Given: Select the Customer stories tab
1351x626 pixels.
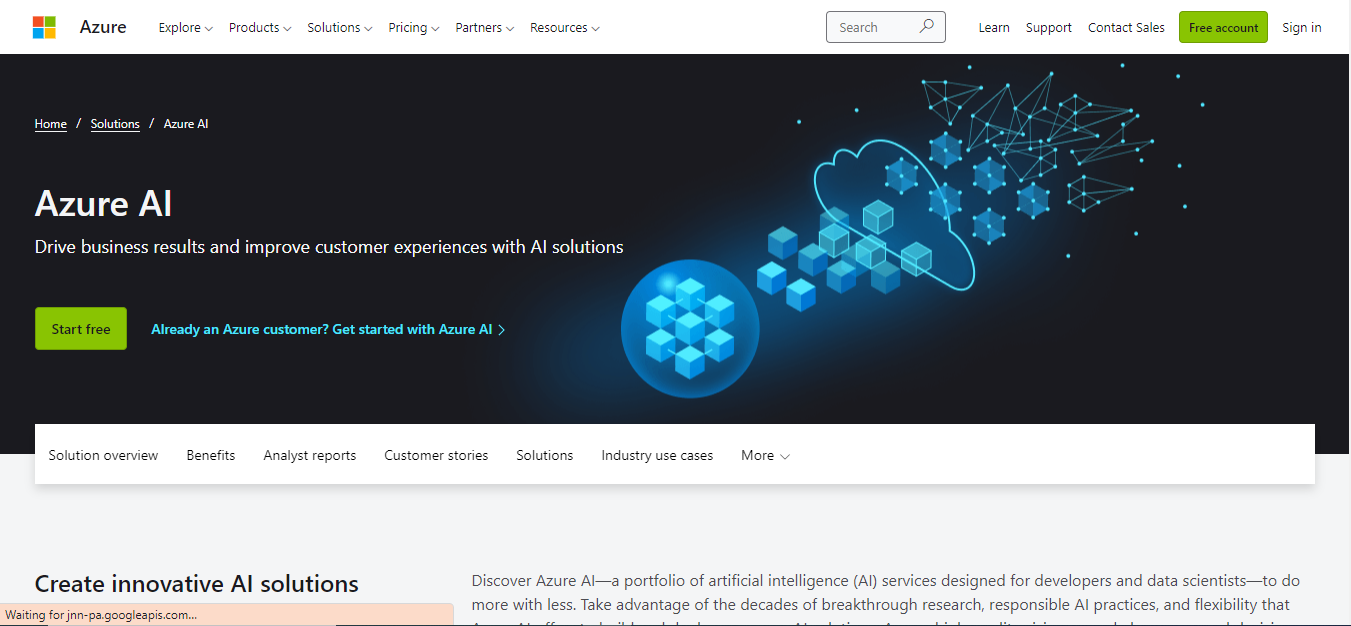Looking at the screenshot, I should tap(436, 455).
